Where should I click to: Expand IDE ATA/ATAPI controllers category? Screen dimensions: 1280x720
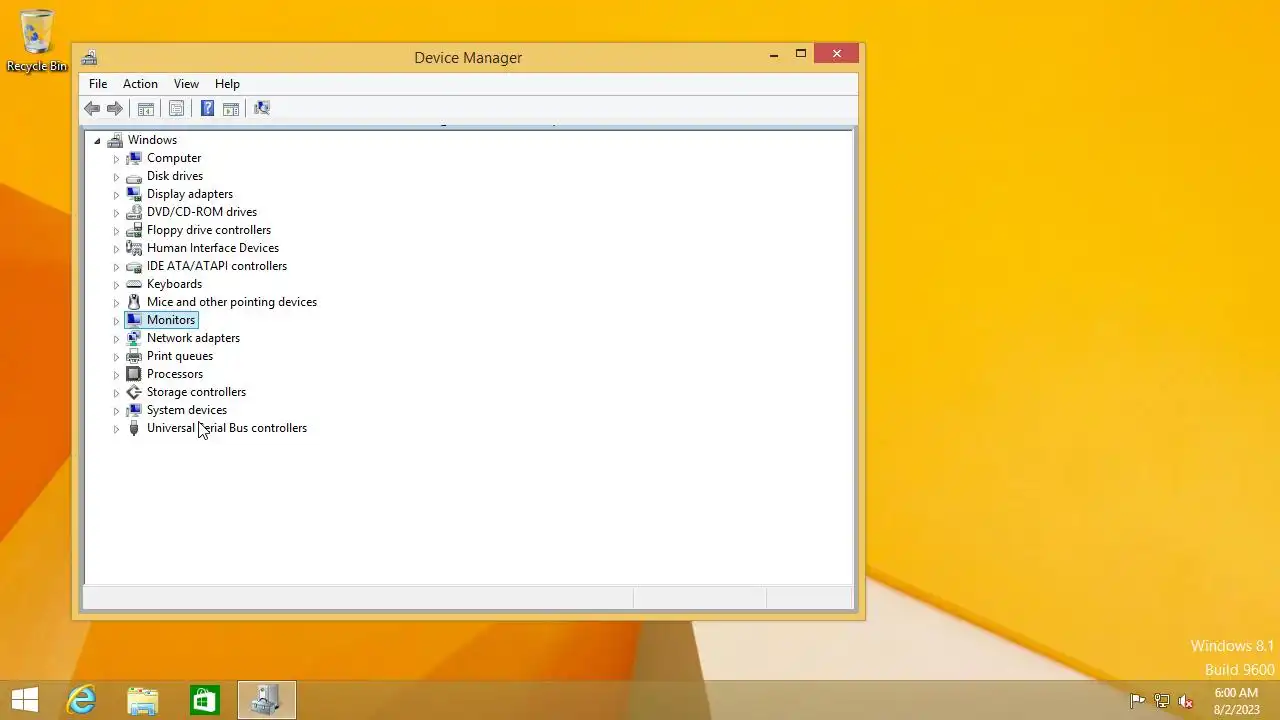tap(116, 267)
